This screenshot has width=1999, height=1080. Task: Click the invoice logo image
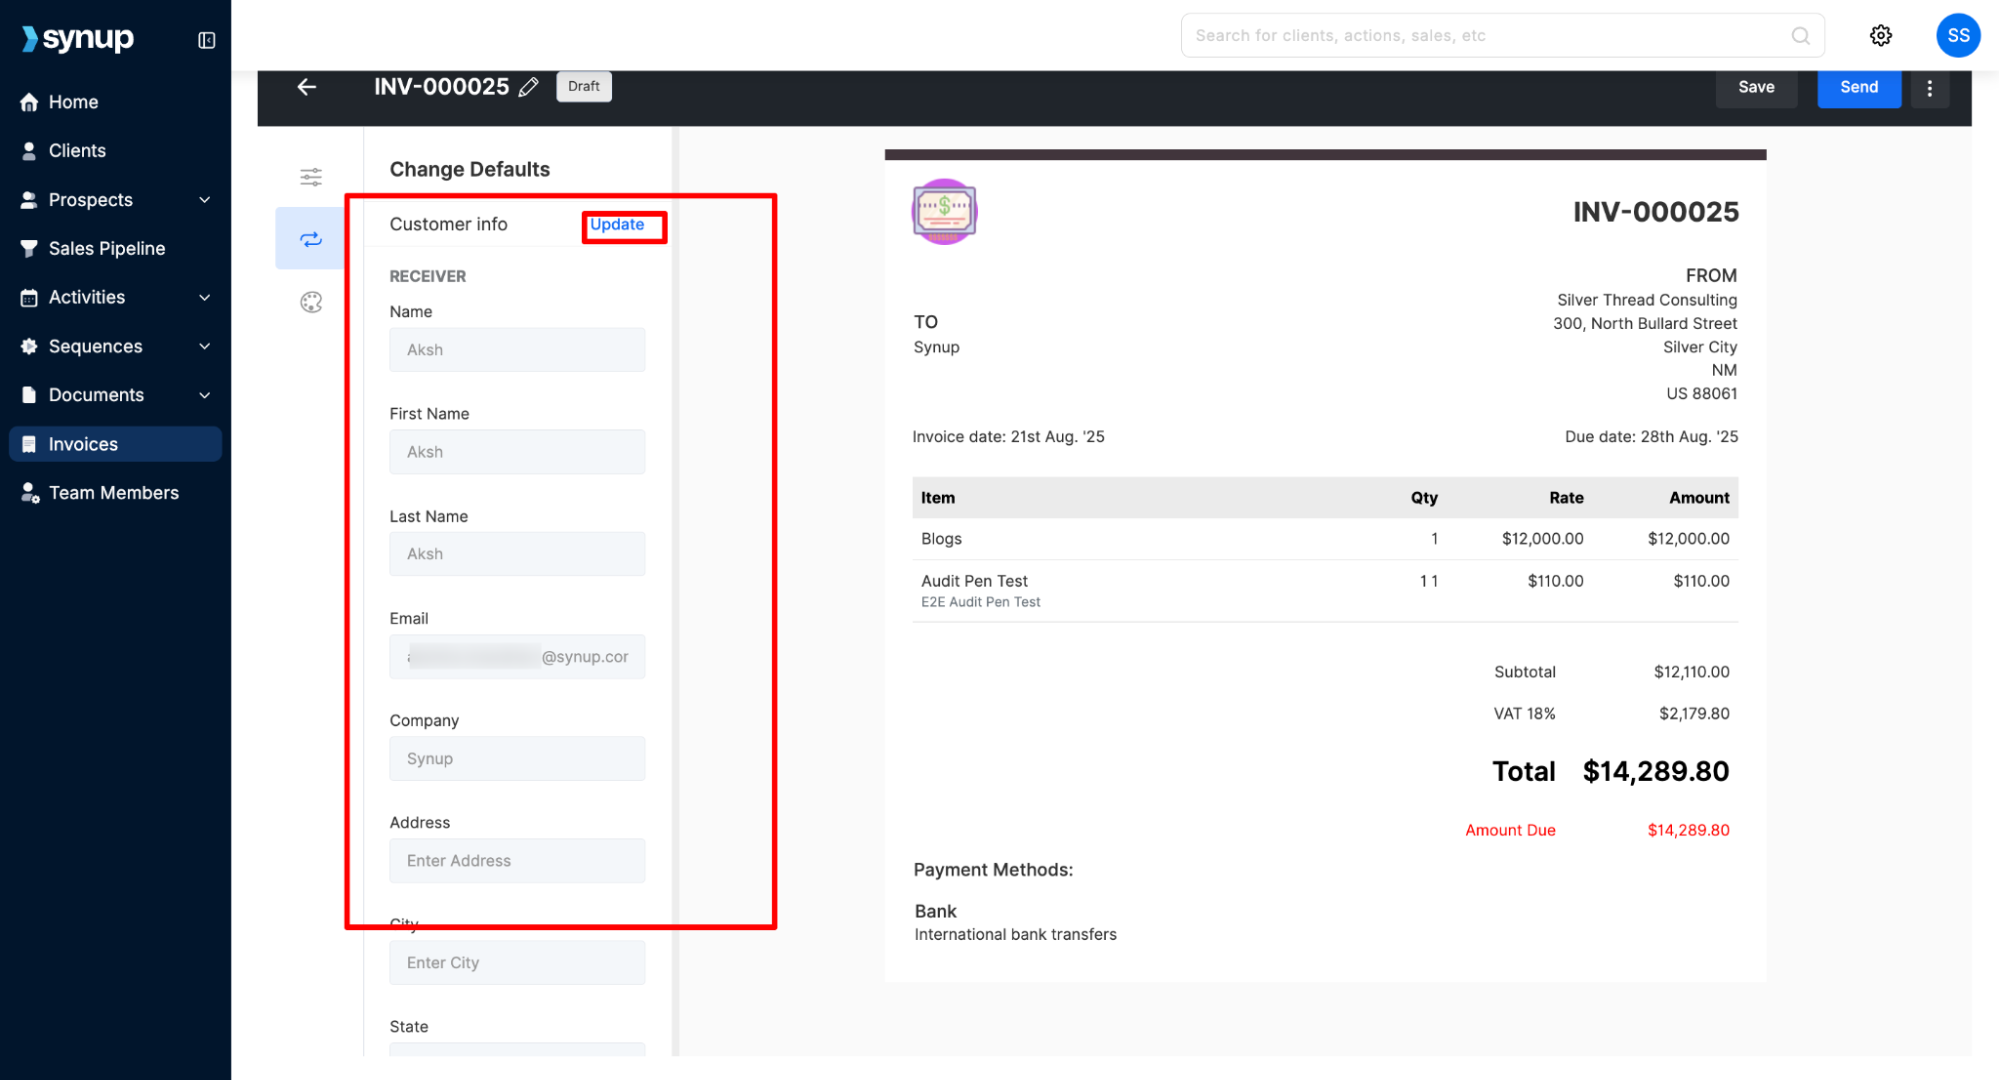pos(944,211)
